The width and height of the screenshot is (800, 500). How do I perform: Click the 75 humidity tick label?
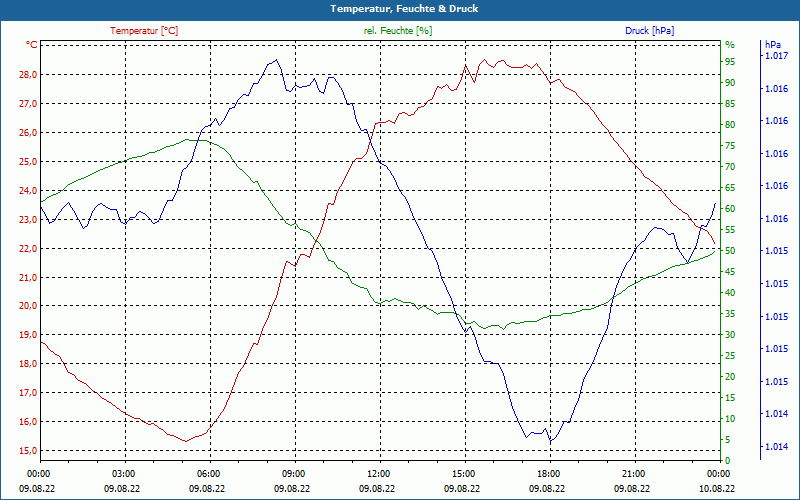point(730,146)
